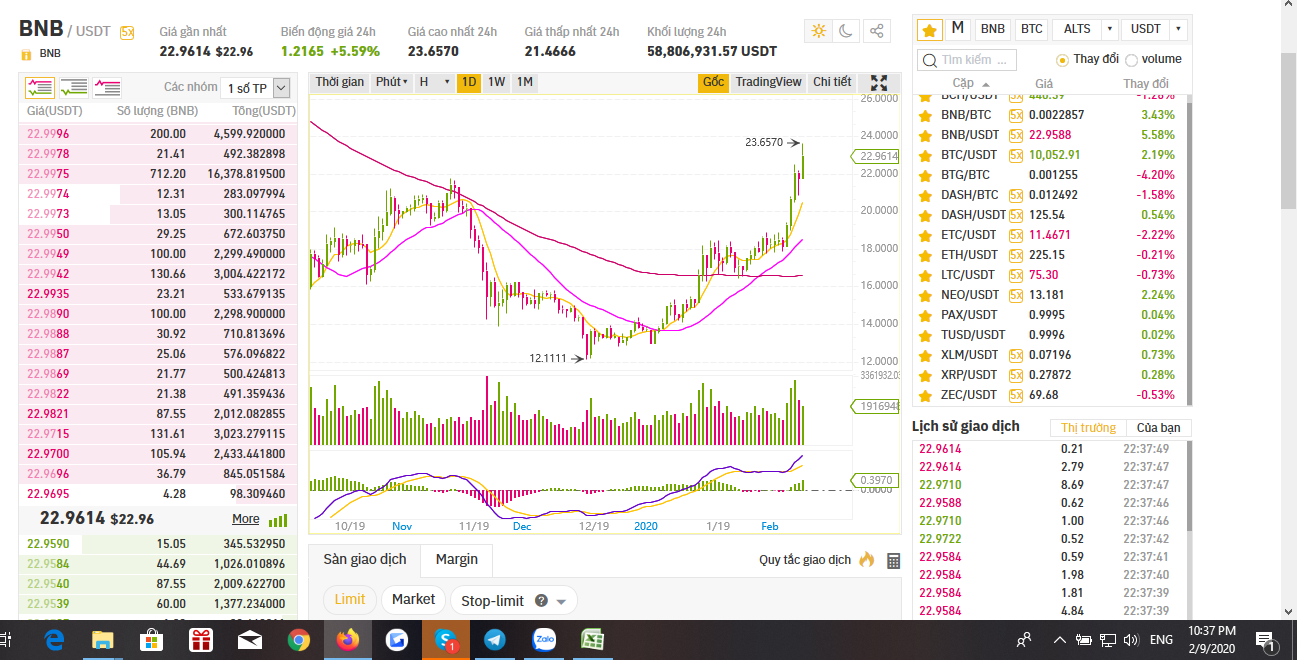Unfavorite the XRP/USDT star
1297x660 pixels.
[925, 375]
